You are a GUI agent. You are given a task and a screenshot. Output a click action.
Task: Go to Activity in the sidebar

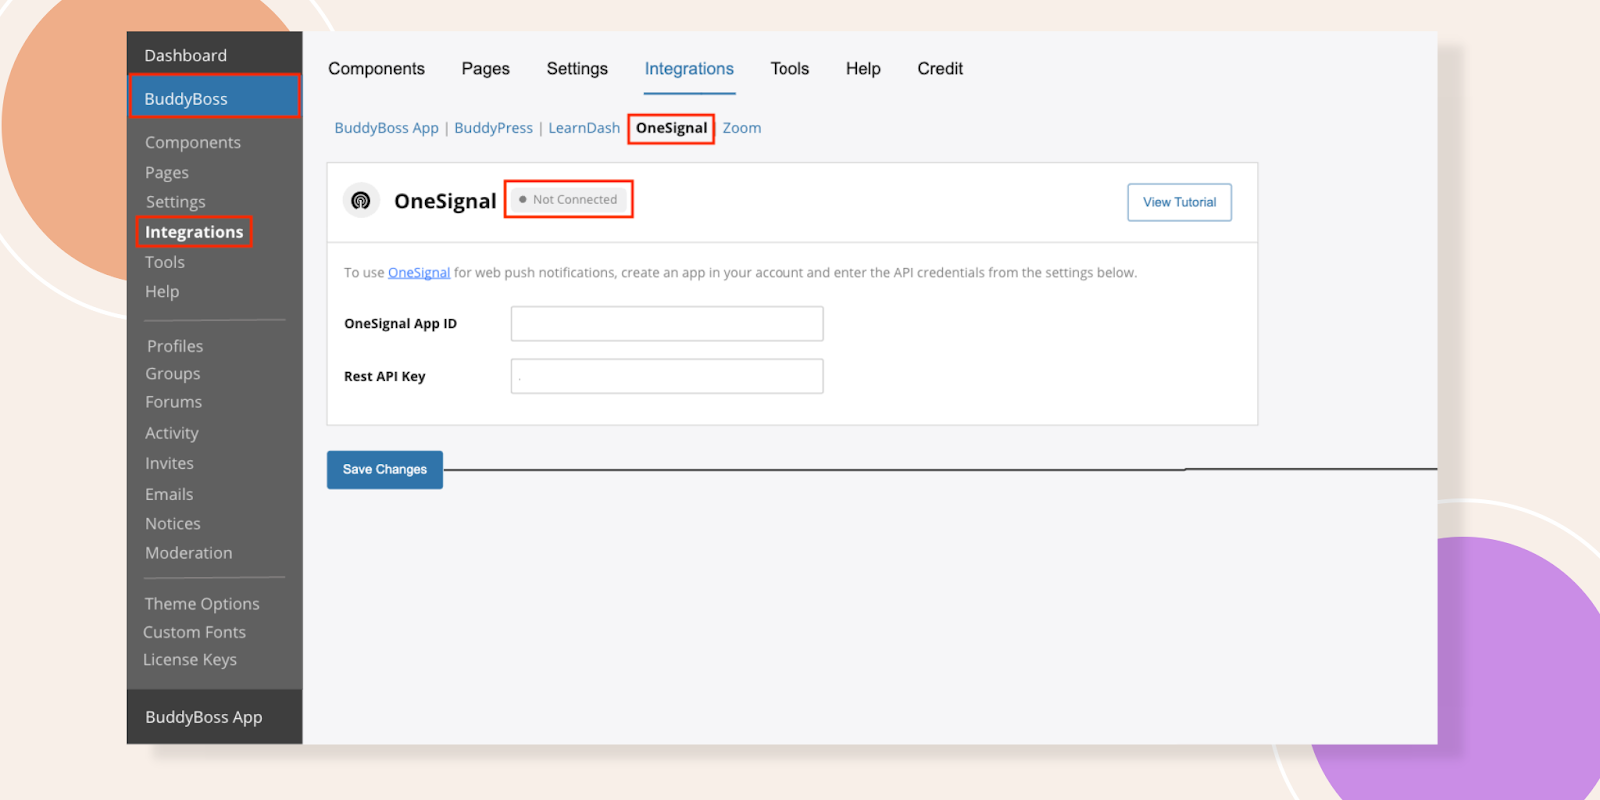click(x=171, y=433)
